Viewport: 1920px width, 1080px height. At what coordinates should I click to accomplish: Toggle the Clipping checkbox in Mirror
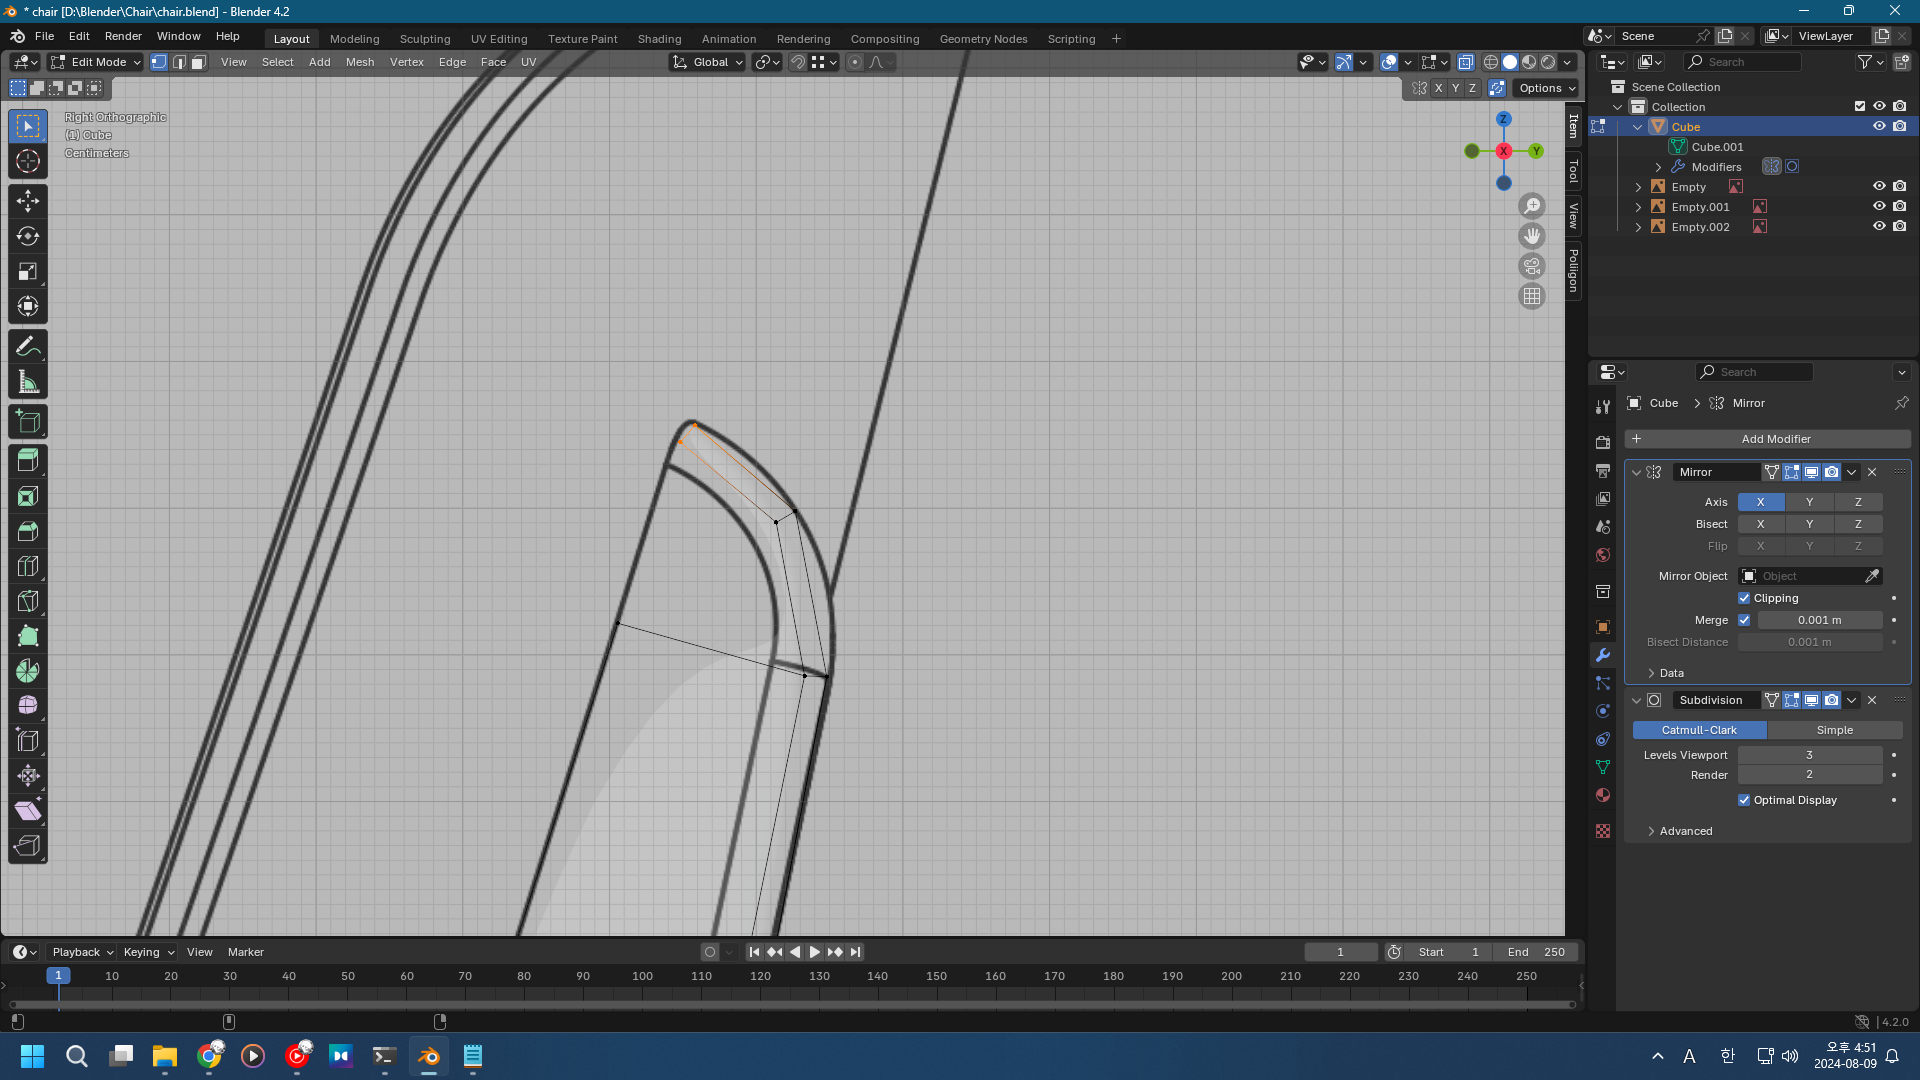[1744, 598]
